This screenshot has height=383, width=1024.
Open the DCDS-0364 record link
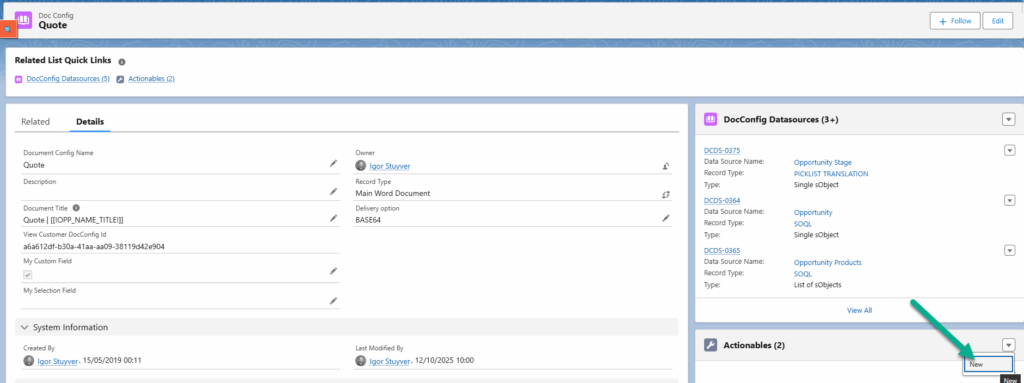tap(722, 201)
